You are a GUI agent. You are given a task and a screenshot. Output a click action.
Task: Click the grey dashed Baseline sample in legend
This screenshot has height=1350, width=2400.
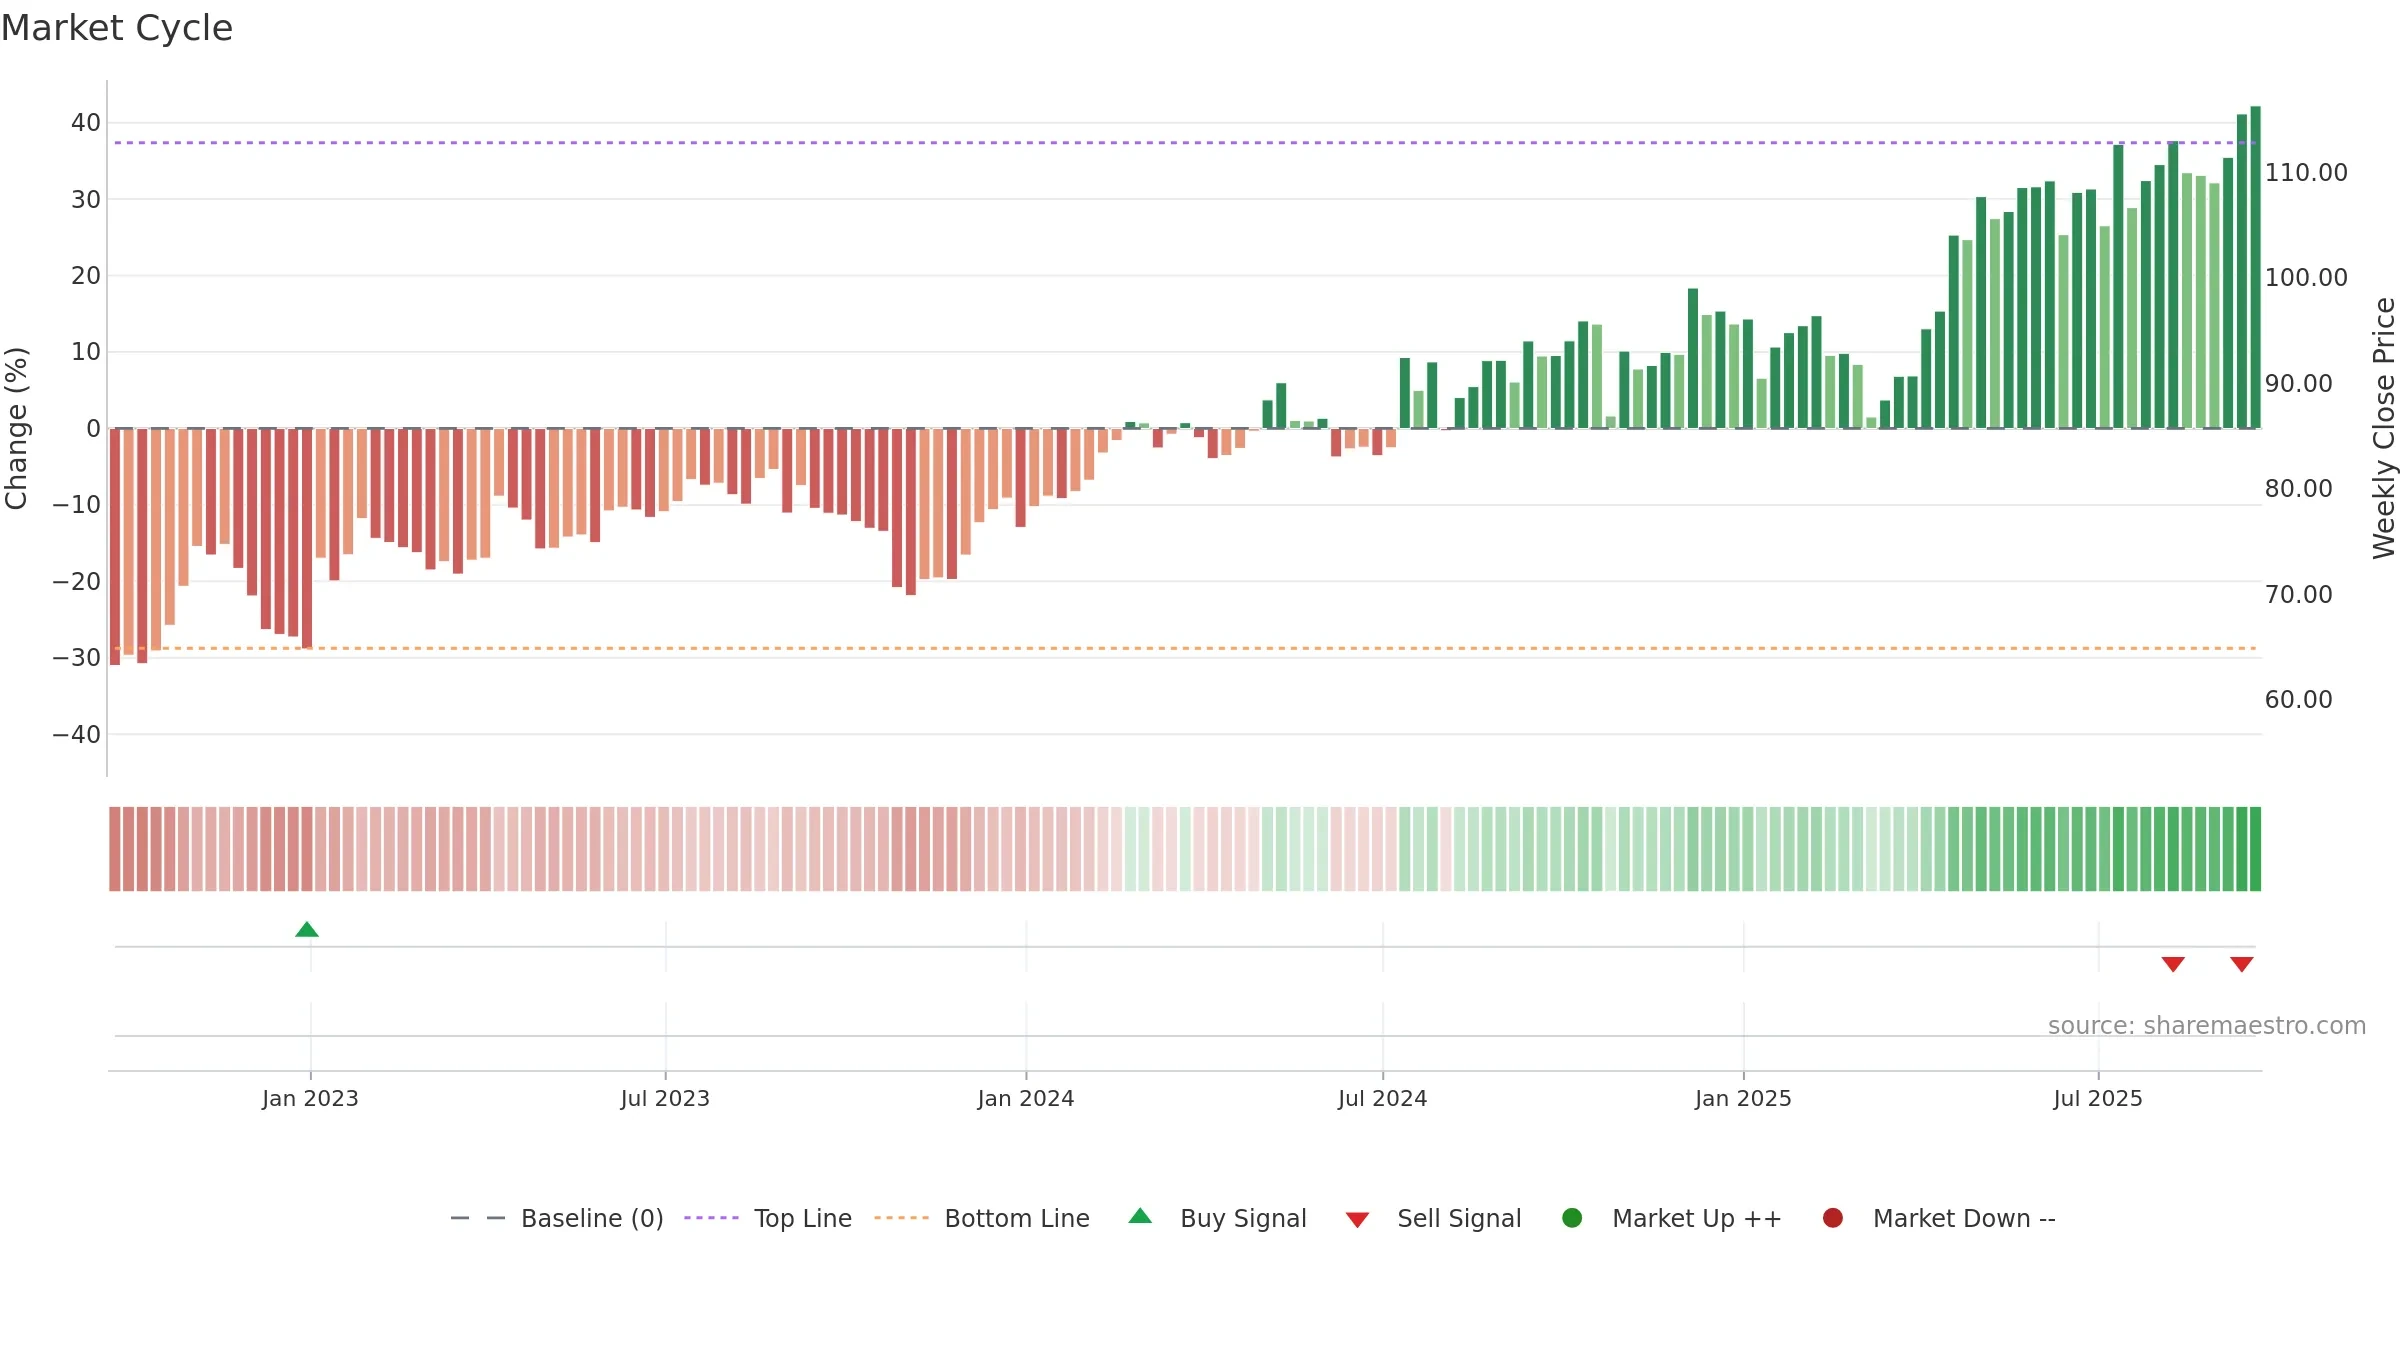[478, 1218]
